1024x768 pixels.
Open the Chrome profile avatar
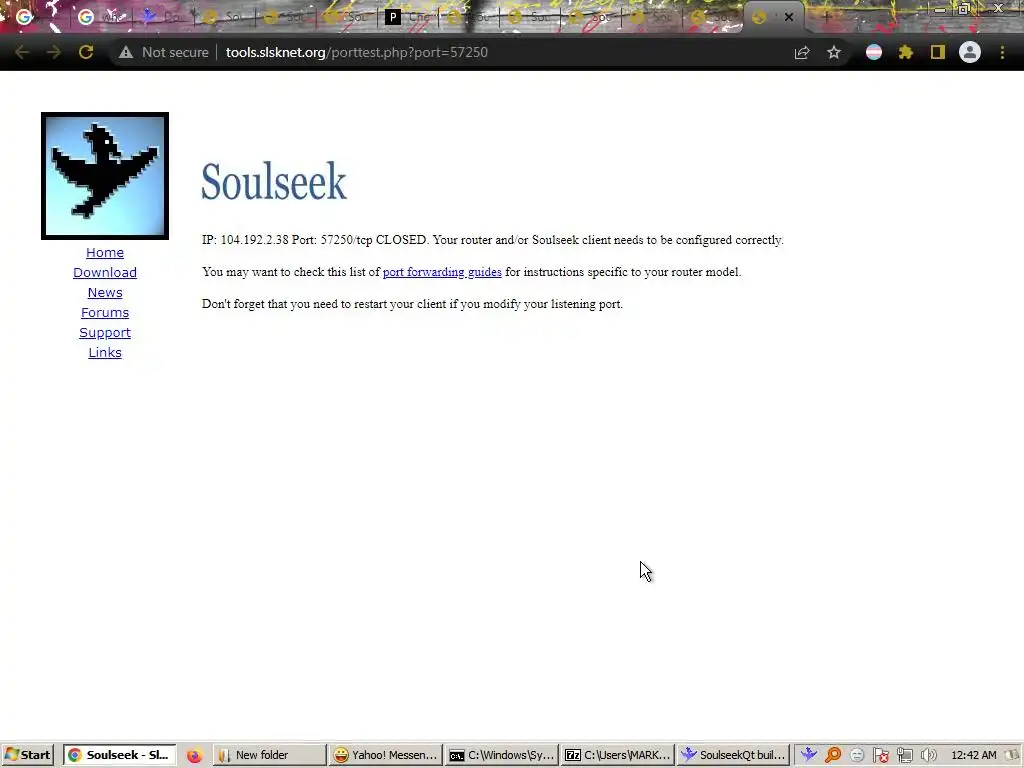970,52
